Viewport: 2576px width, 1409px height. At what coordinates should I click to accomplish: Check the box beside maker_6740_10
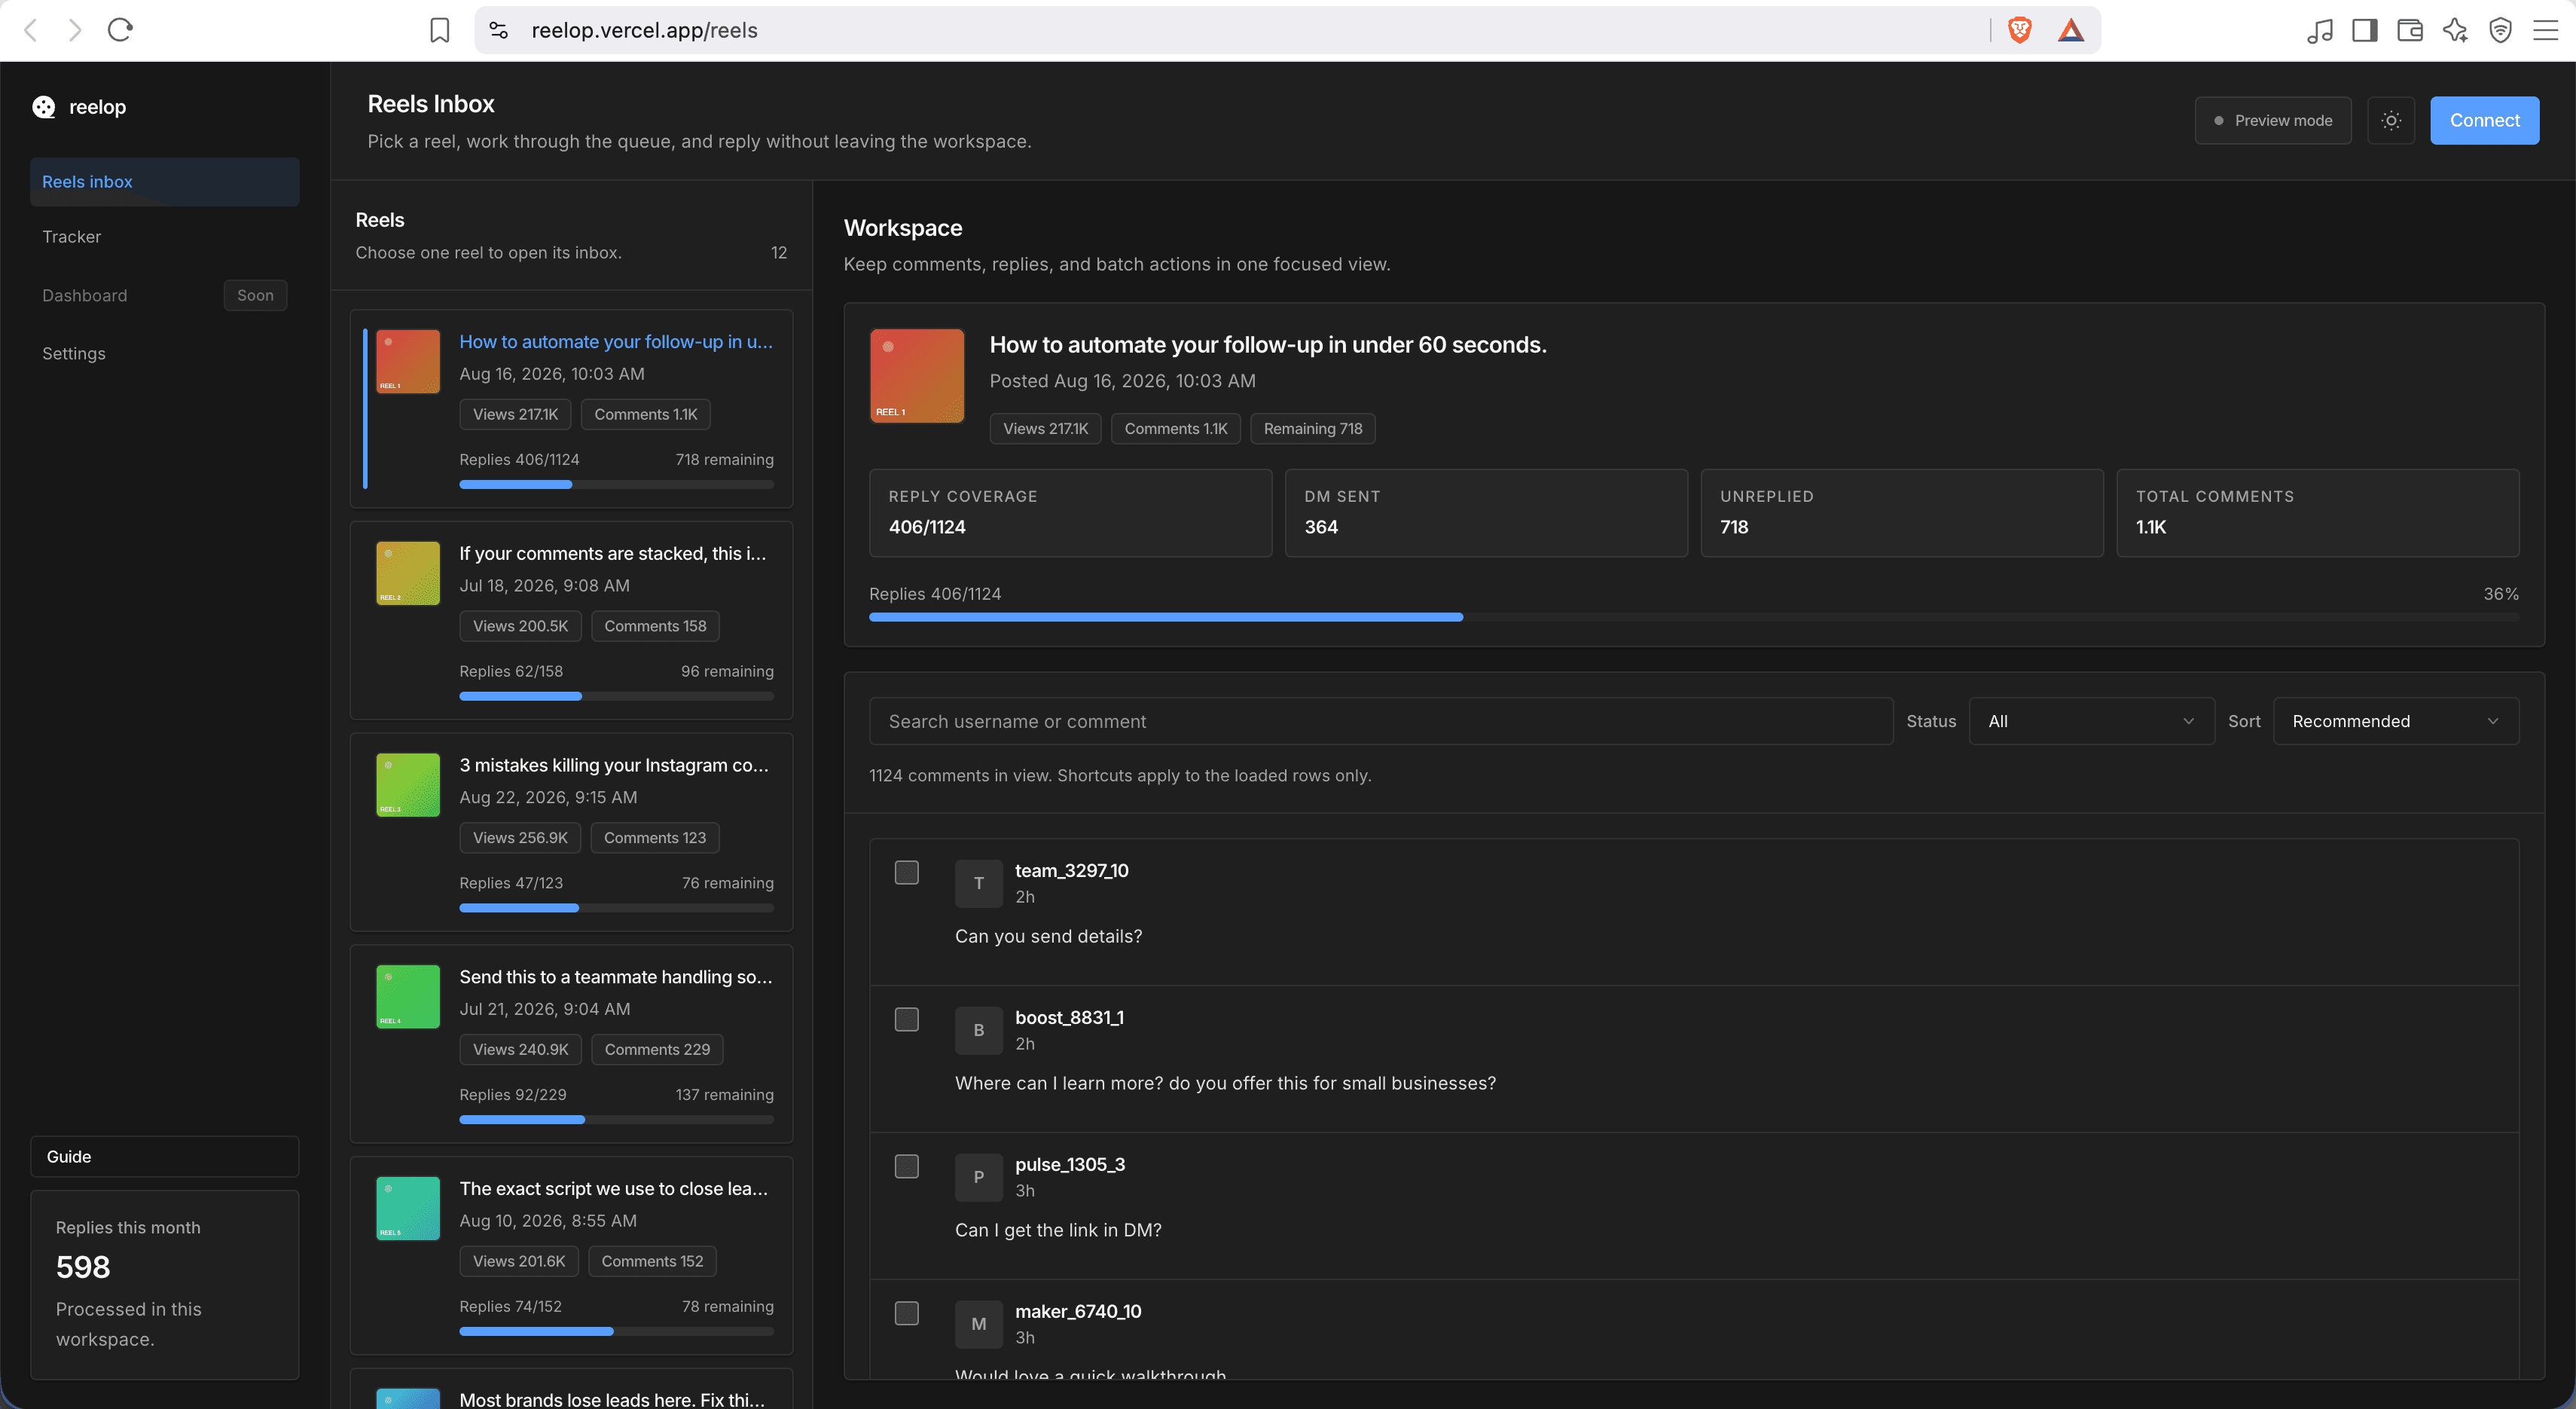click(x=907, y=1313)
